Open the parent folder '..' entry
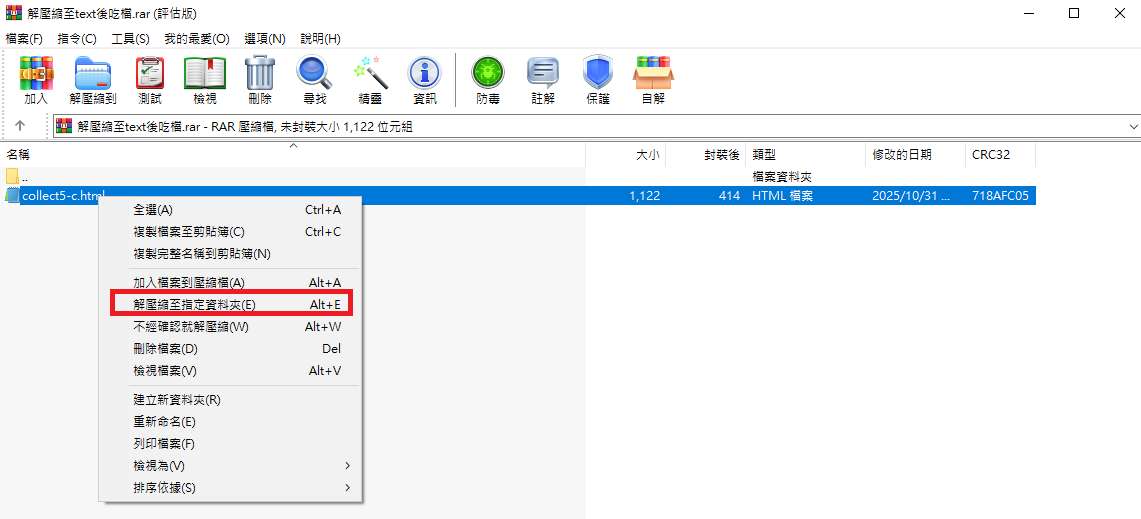 pos(26,177)
